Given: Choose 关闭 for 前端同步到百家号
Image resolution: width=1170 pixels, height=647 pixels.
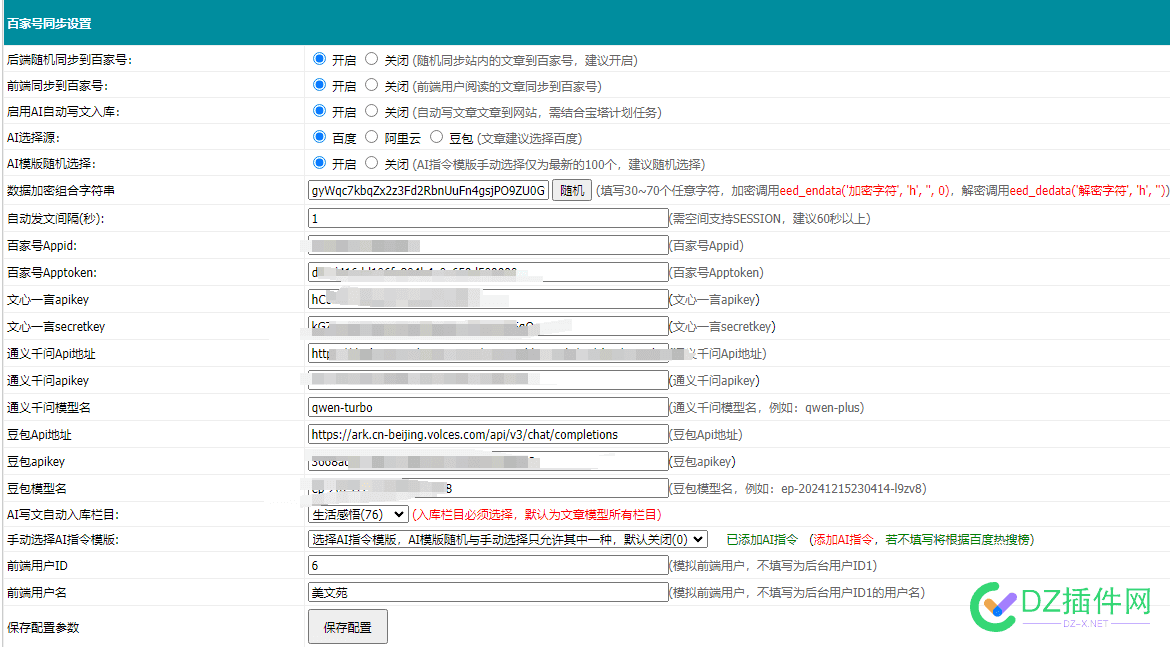Looking at the screenshot, I should (x=372, y=85).
